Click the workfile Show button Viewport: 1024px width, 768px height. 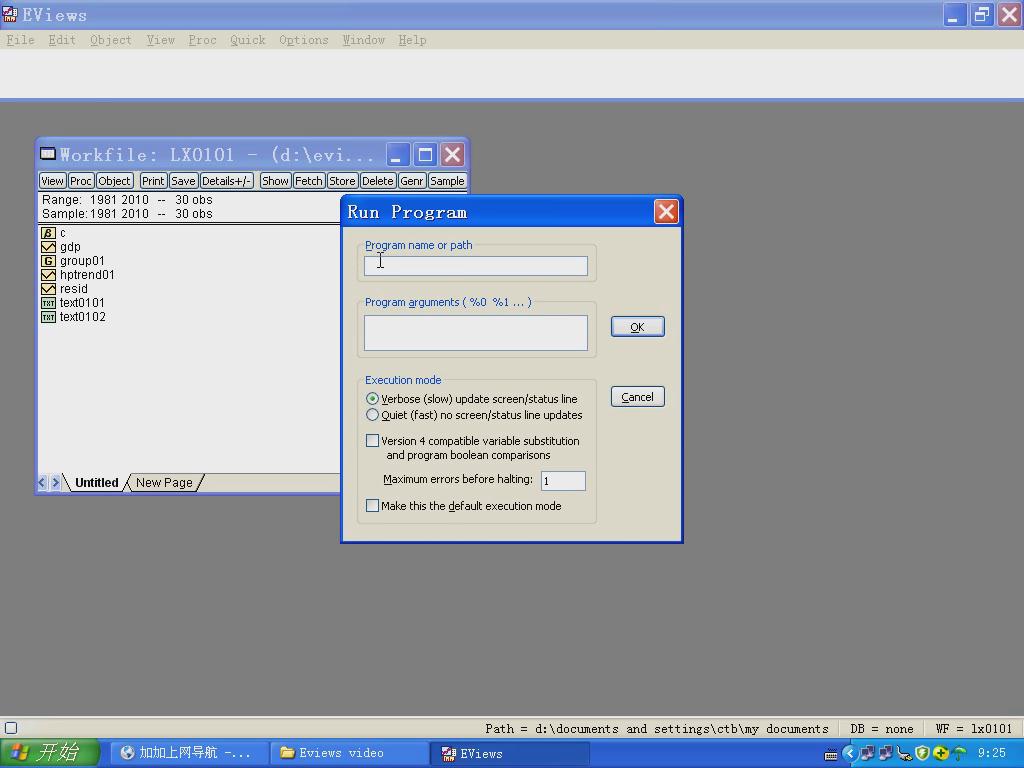point(275,181)
